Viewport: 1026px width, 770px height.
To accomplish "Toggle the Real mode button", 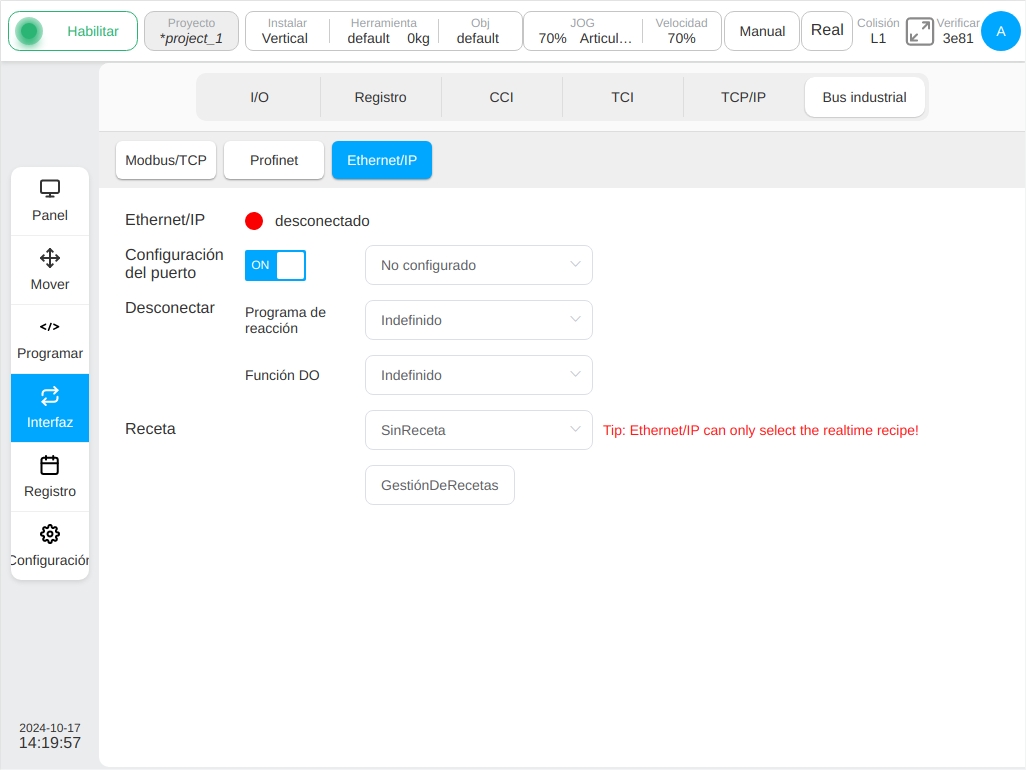I will coord(827,31).
